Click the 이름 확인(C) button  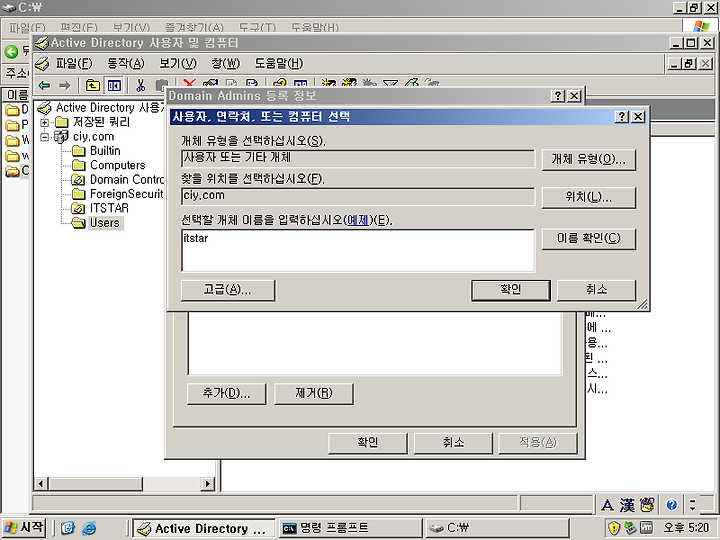tap(589, 239)
